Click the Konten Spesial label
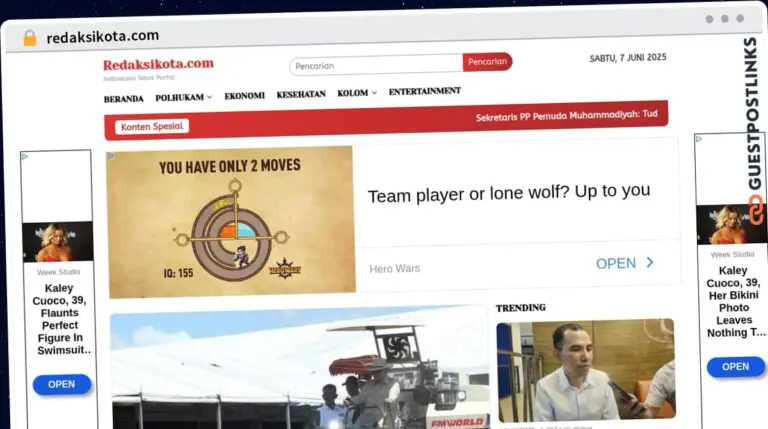768x429 pixels. [x=152, y=127]
